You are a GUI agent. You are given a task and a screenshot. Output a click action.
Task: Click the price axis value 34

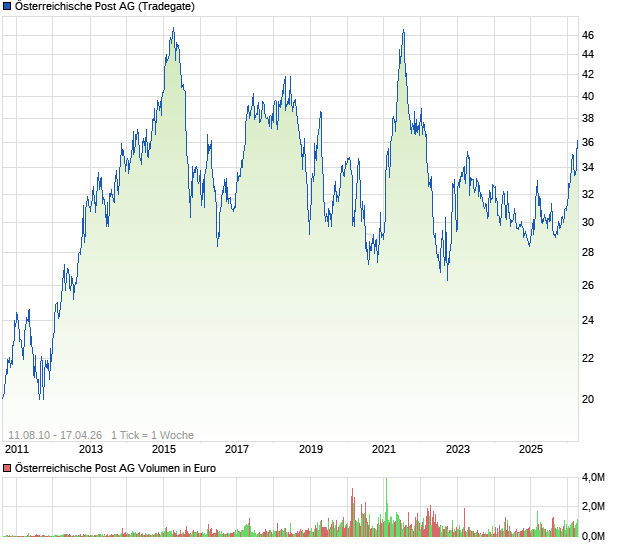(588, 167)
